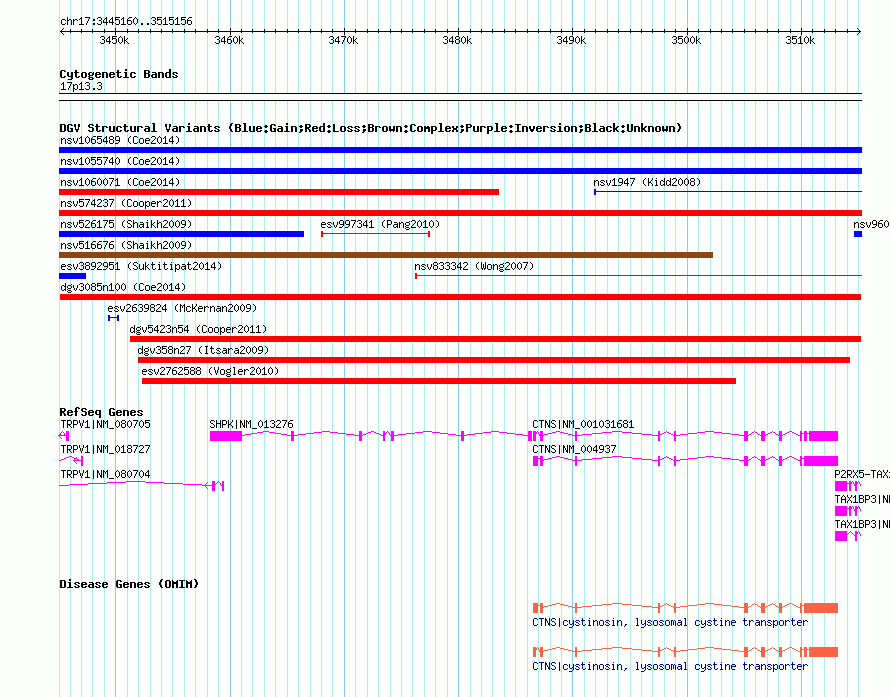Click the 3490k ruler tick label
Image resolution: width=890 pixels, height=697 pixels.
click(x=571, y=40)
